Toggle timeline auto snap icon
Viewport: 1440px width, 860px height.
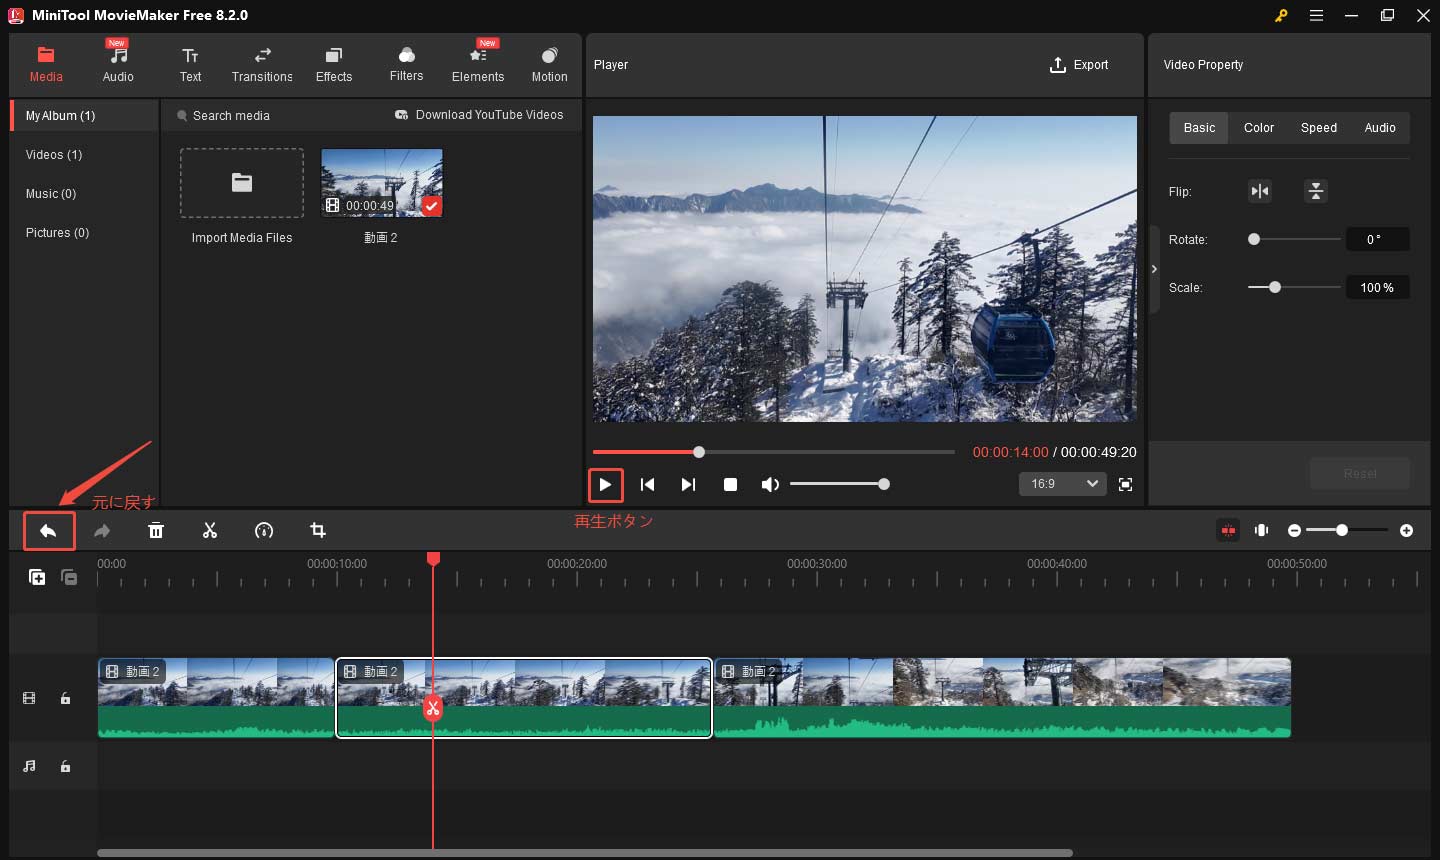1228,530
